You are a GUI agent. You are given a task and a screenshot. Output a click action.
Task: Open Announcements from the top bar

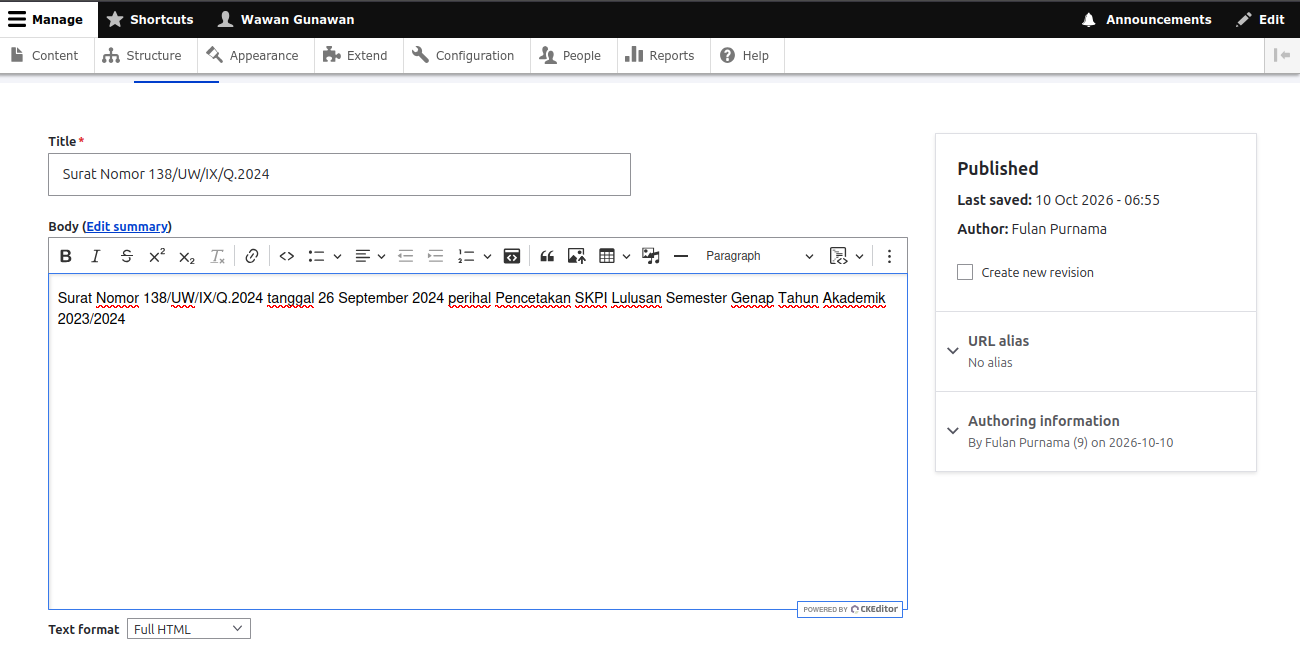pyautogui.click(x=1147, y=19)
